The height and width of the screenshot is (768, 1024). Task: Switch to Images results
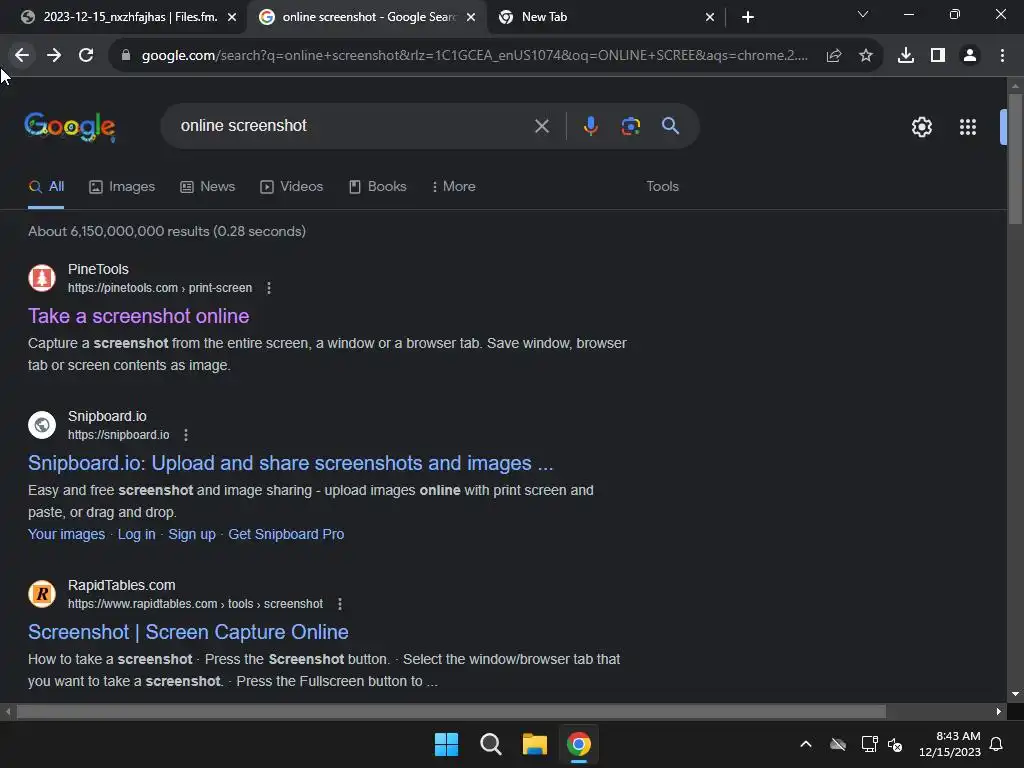[x=122, y=187]
